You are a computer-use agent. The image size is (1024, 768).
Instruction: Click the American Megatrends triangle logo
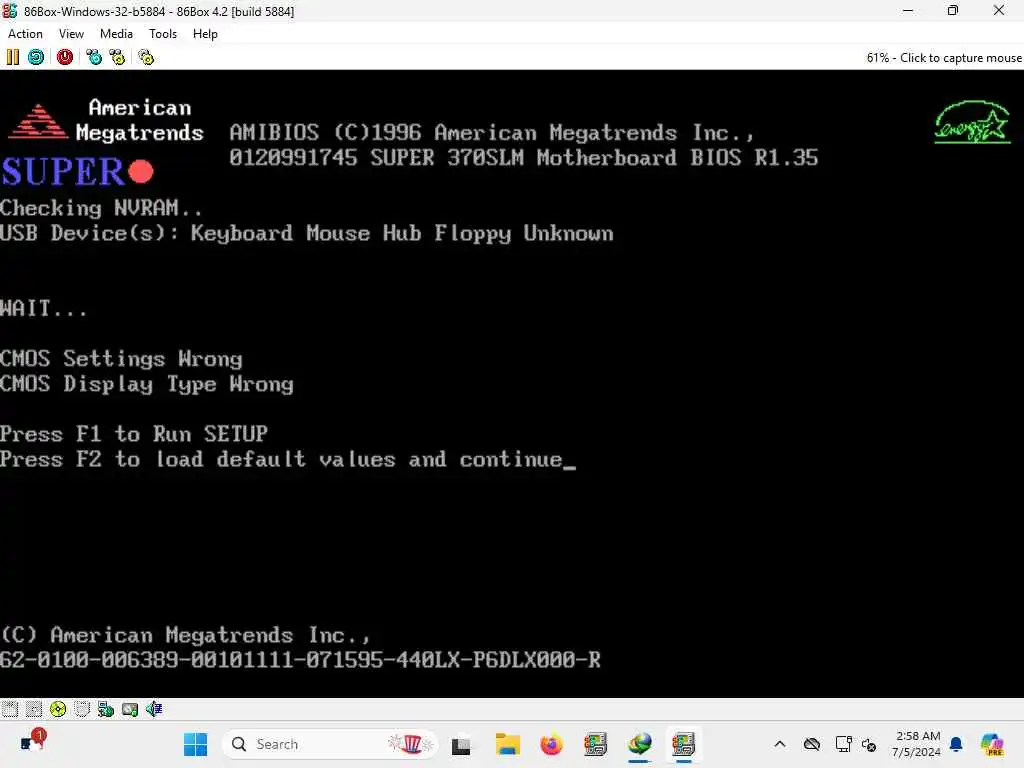(x=38, y=121)
